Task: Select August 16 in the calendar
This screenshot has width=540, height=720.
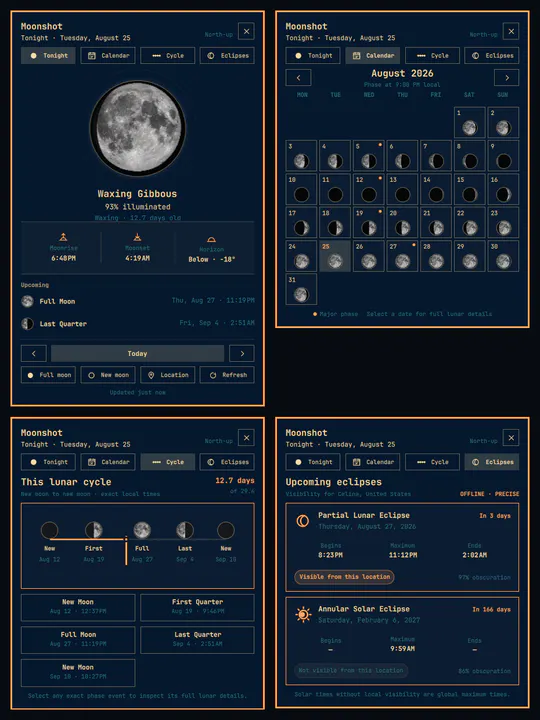Action: tap(503, 189)
